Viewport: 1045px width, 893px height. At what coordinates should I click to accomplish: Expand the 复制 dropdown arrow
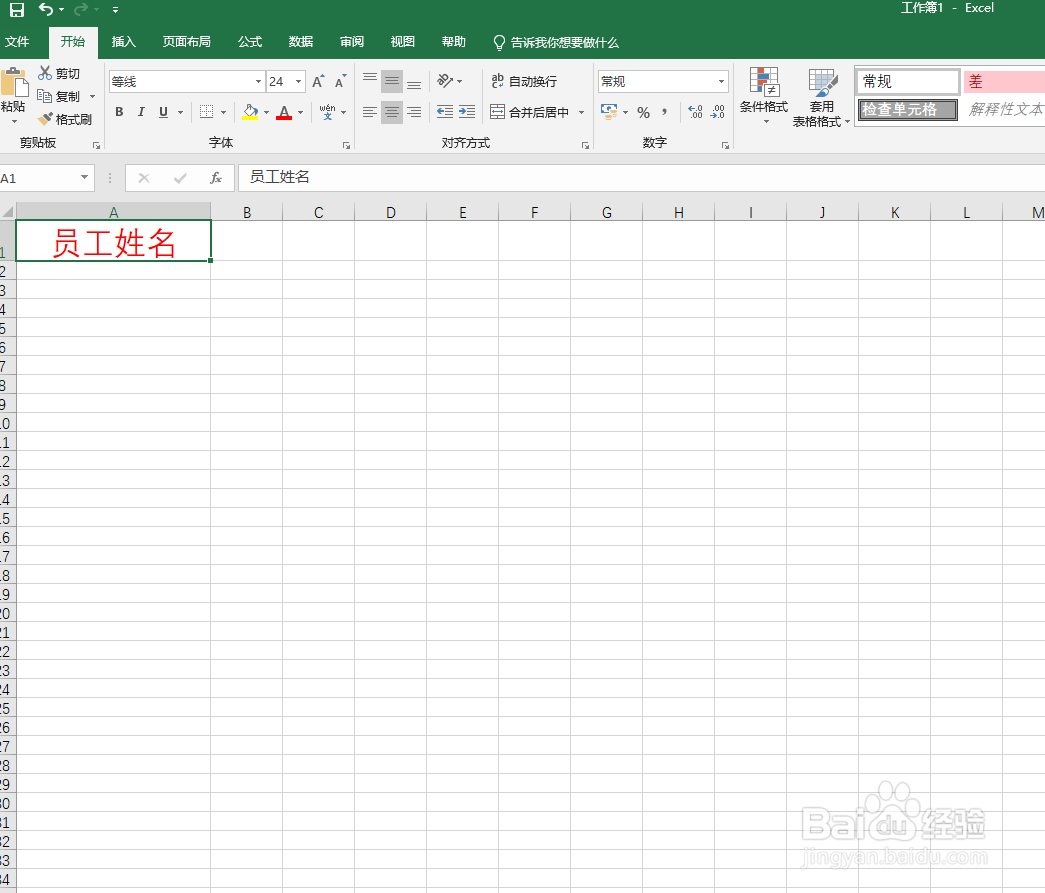(x=92, y=97)
